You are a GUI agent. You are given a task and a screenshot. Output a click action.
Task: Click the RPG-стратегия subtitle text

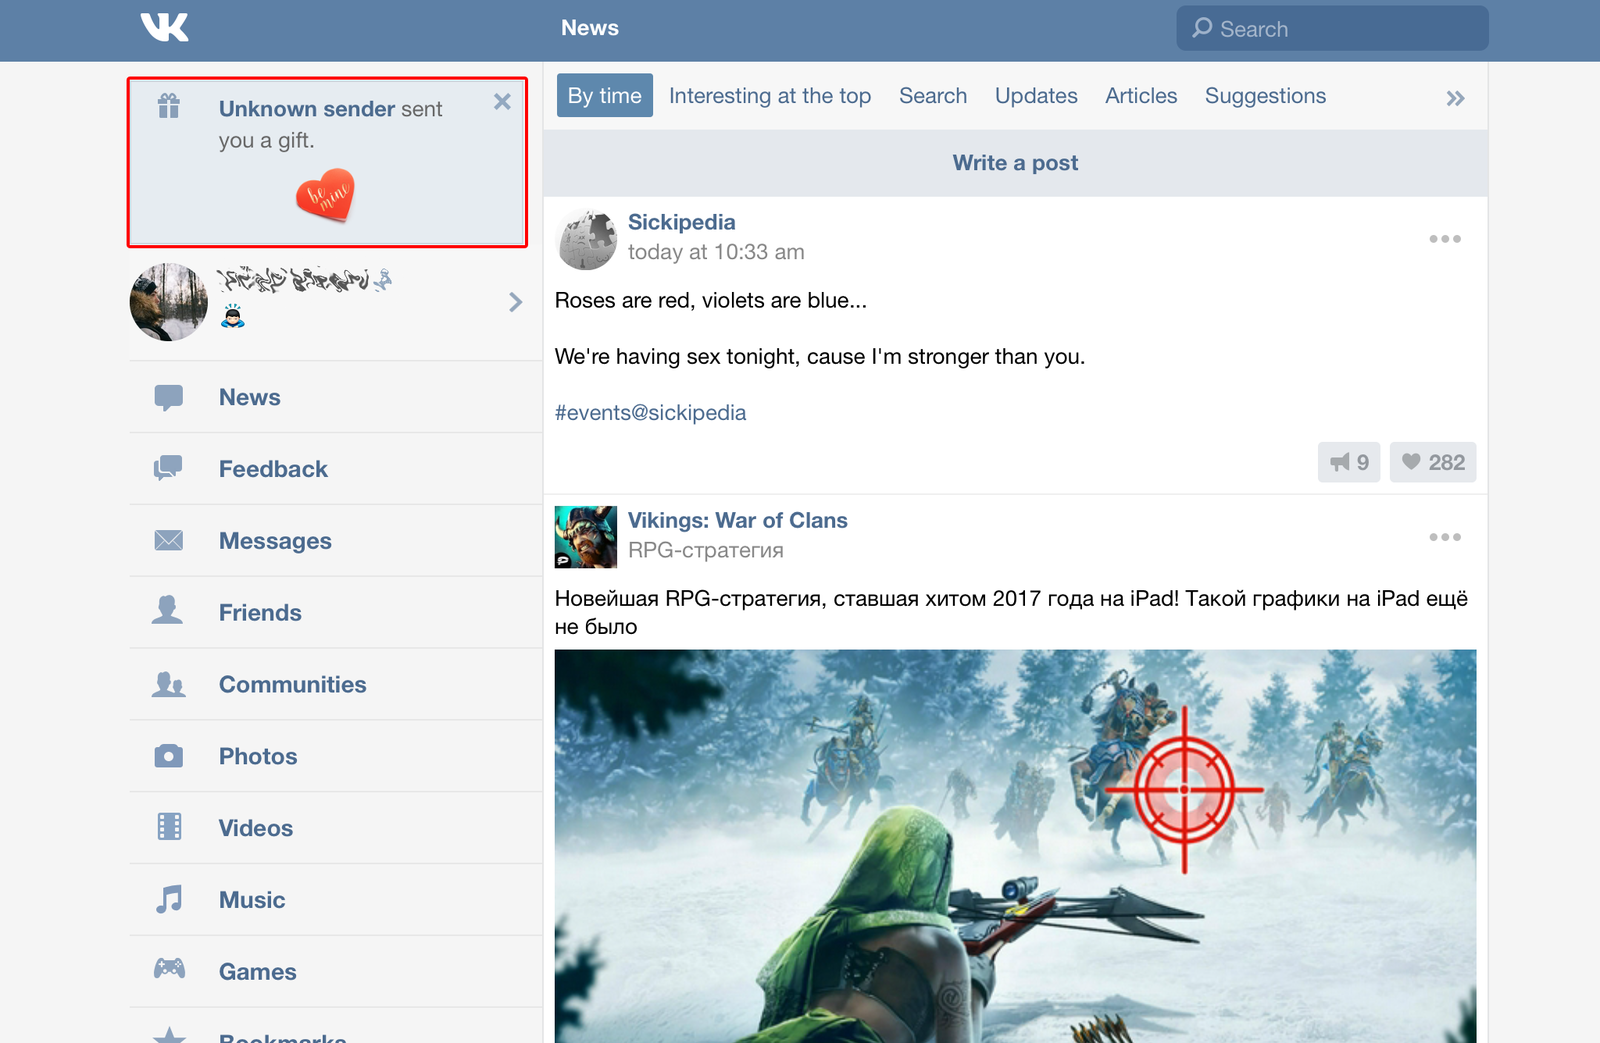(x=706, y=550)
